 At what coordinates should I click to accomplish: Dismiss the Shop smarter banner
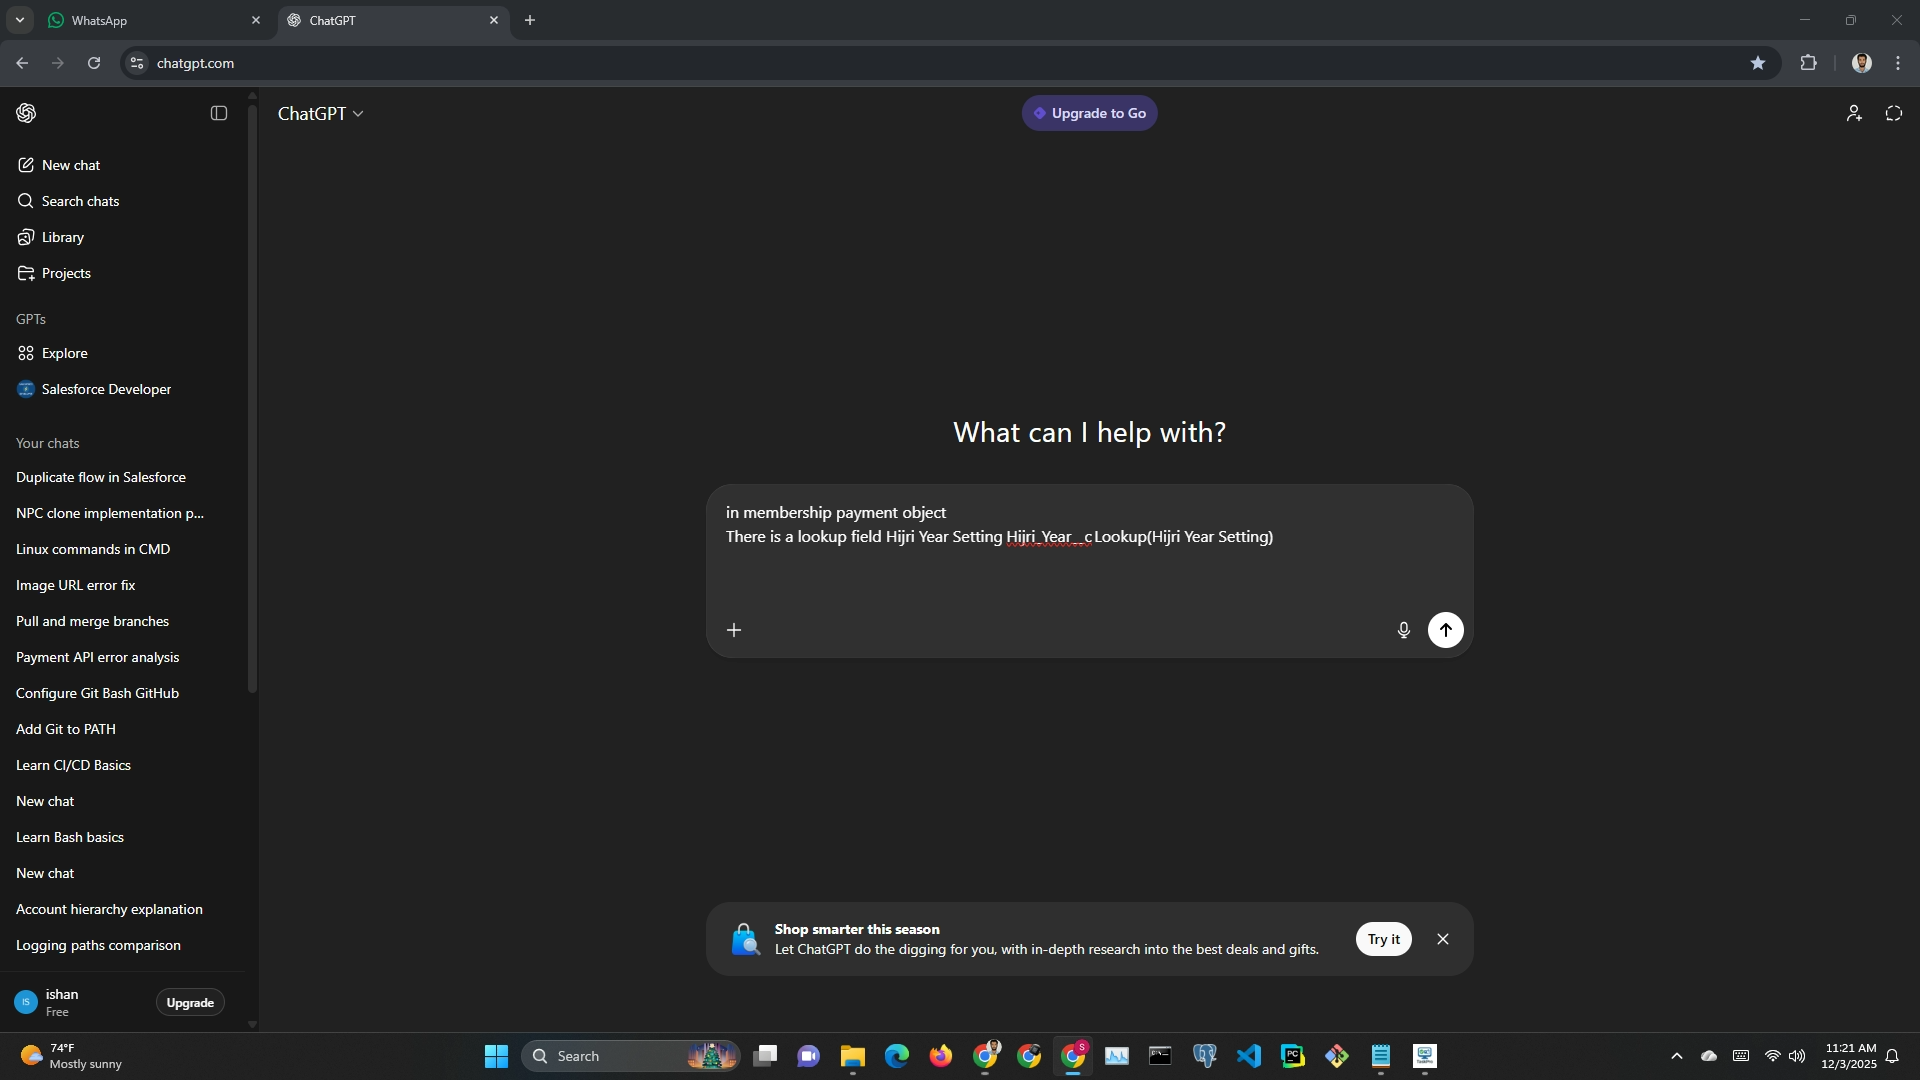[x=1442, y=939]
